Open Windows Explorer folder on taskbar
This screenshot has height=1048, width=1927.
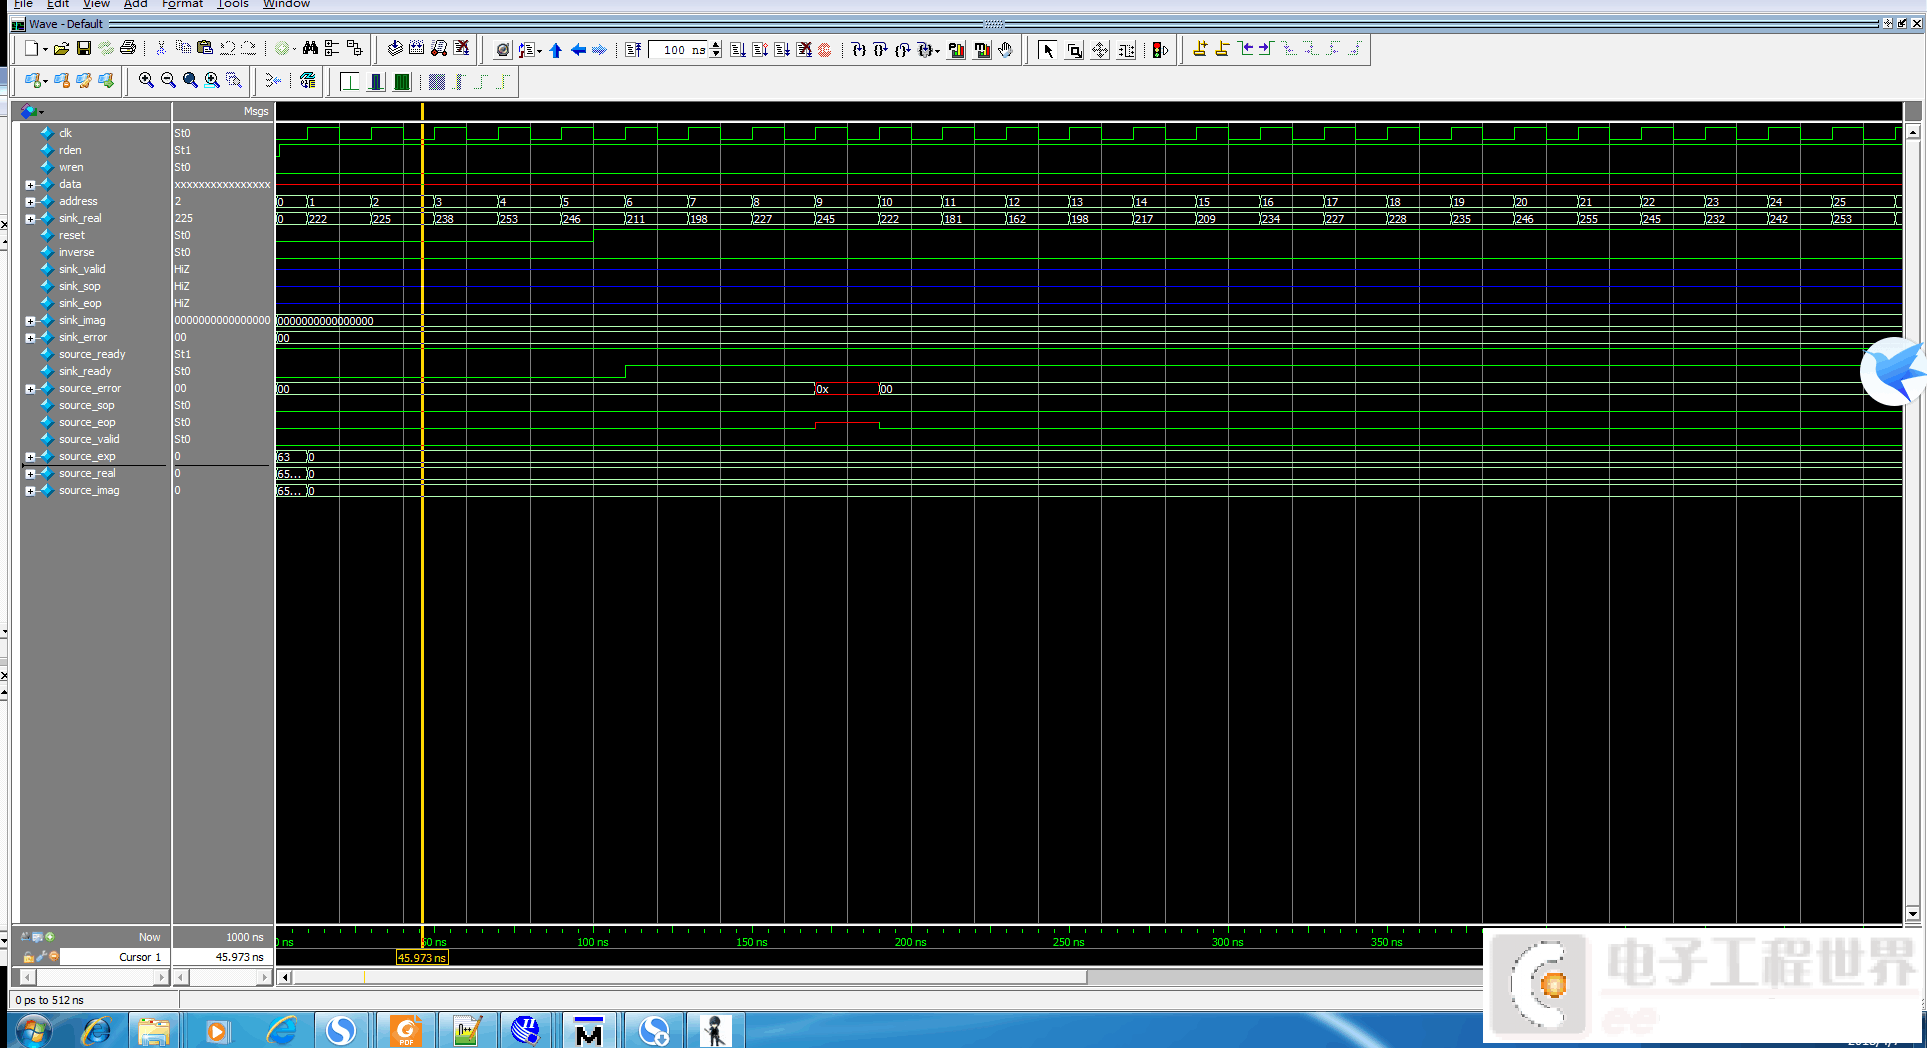pyautogui.click(x=153, y=1030)
